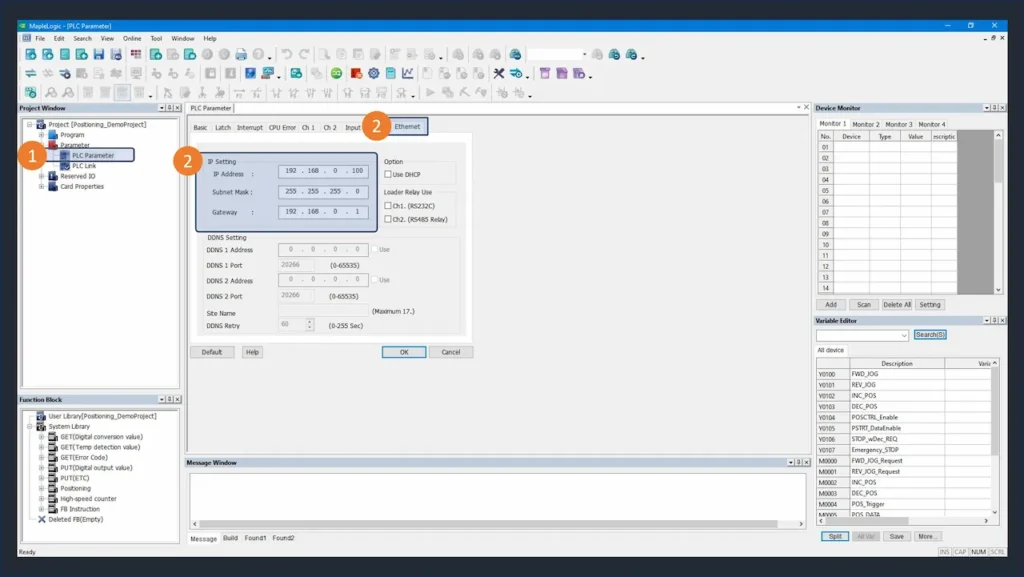Image resolution: width=1024 pixels, height=577 pixels.
Task: Click the green link status icon
Action: (x=336, y=73)
